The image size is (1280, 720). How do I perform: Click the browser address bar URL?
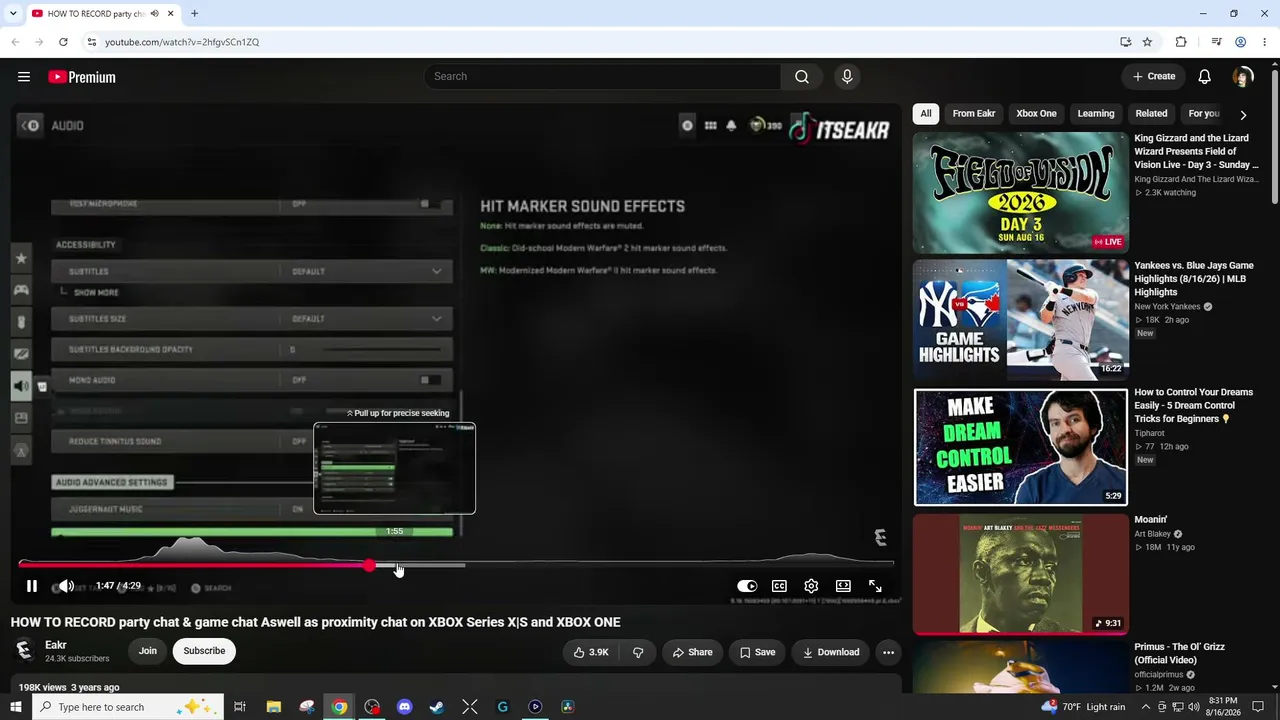click(182, 42)
